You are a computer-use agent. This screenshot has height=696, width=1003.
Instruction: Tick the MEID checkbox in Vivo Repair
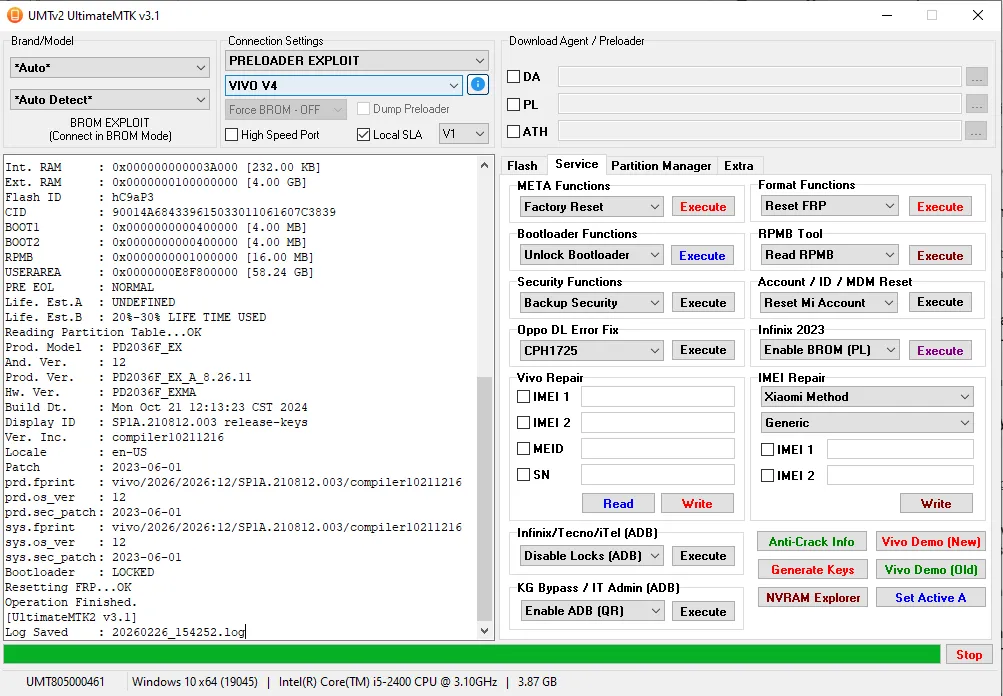tap(524, 449)
